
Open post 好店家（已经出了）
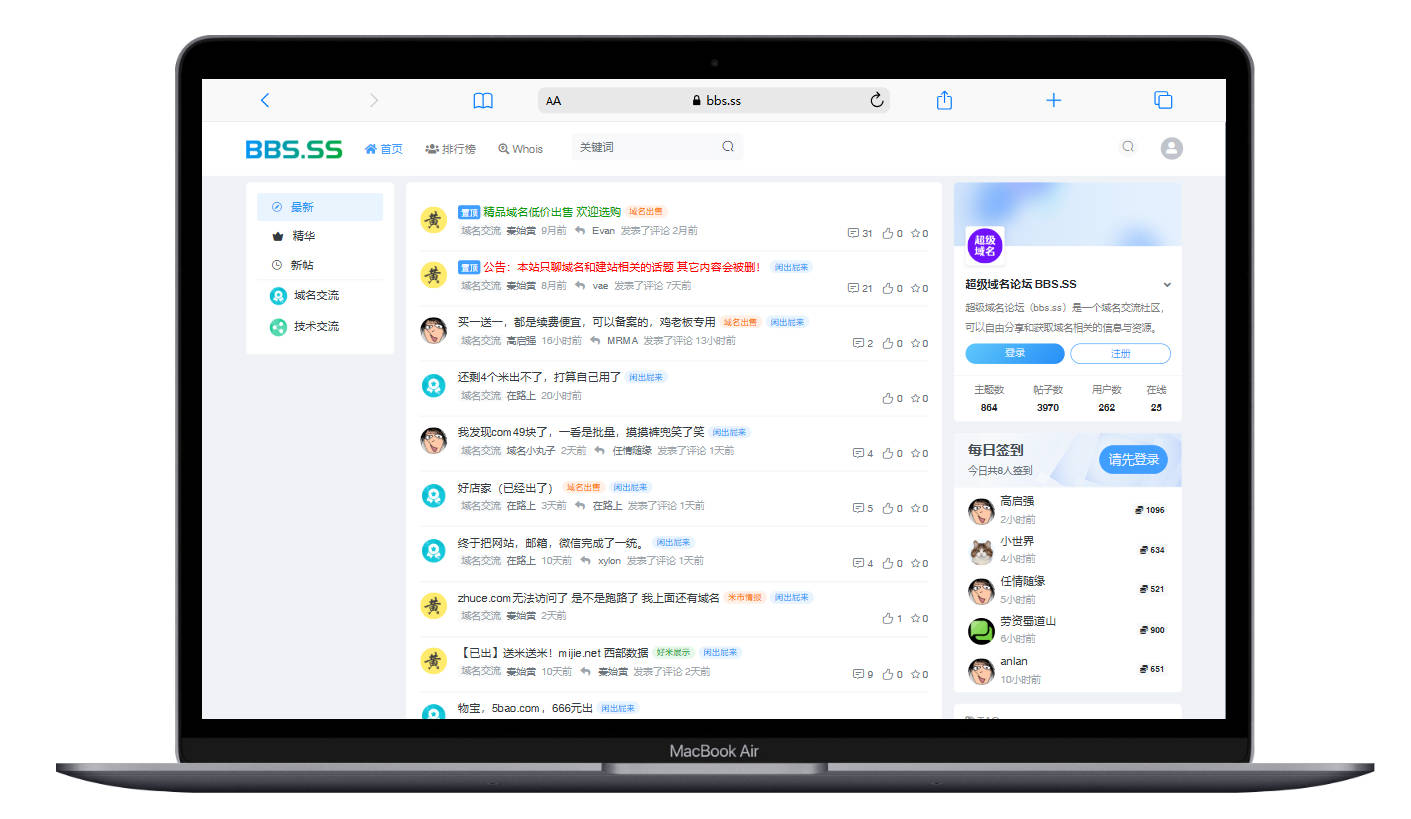click(x=505, y=488)
